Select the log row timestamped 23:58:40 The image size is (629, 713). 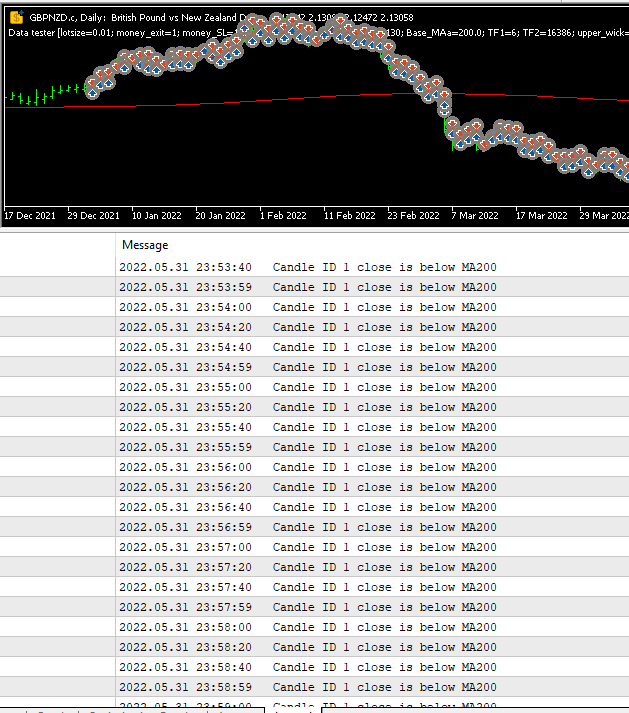point(314,667)
